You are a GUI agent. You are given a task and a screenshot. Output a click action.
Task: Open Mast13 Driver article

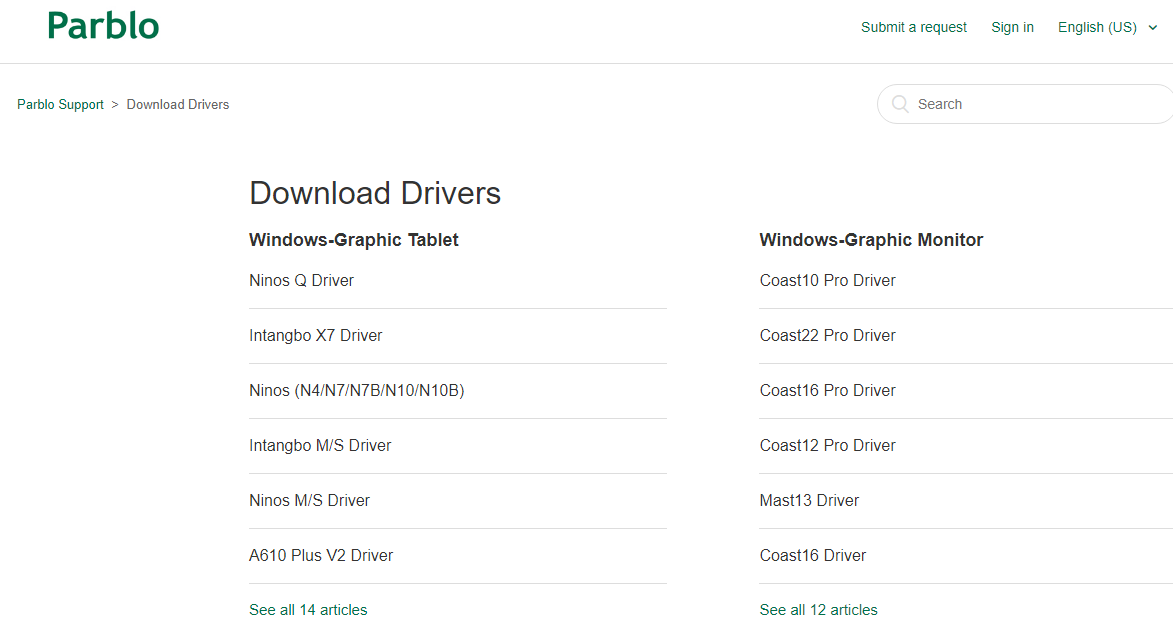coord(809,500)
